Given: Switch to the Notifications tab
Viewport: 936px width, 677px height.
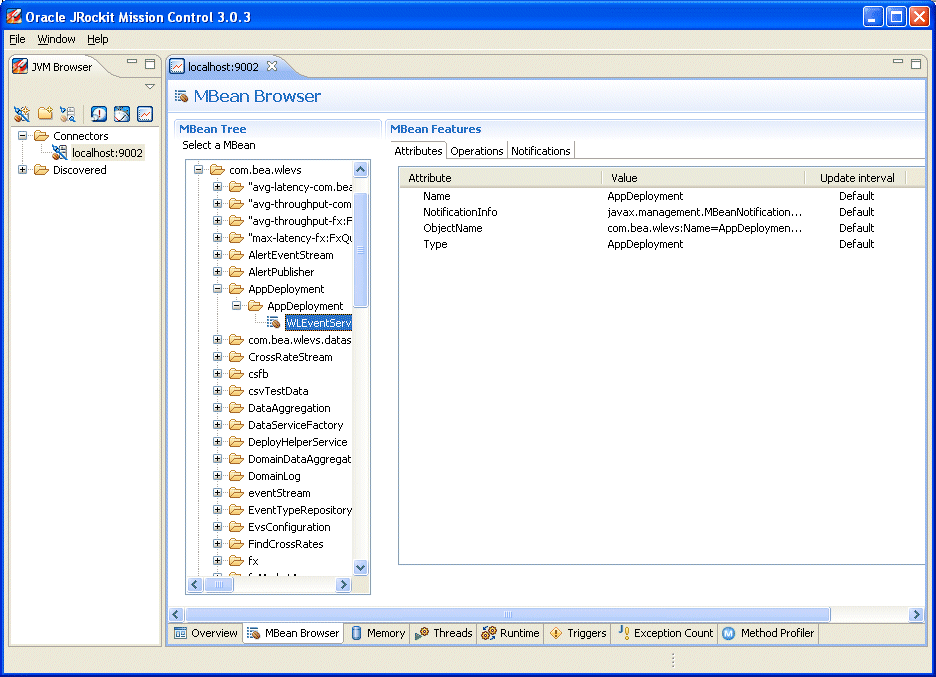Looking at the screenshot, I should click(x=540, y=151).
